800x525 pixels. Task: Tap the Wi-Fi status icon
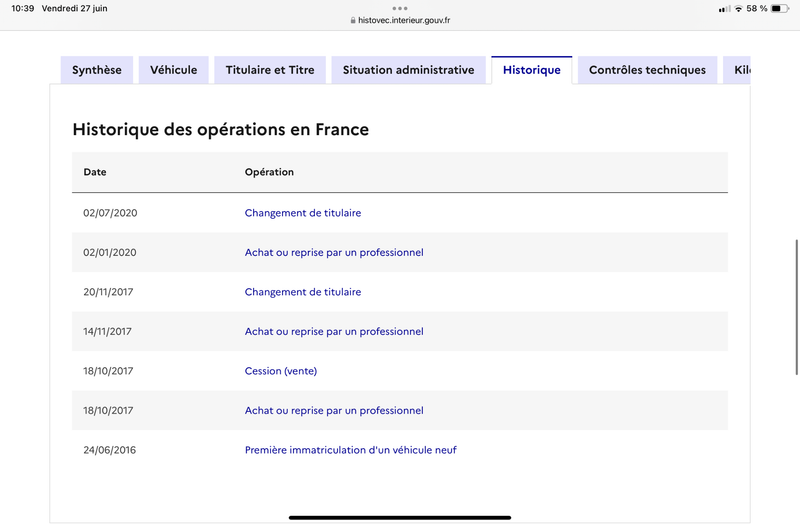tap(738, 9)
